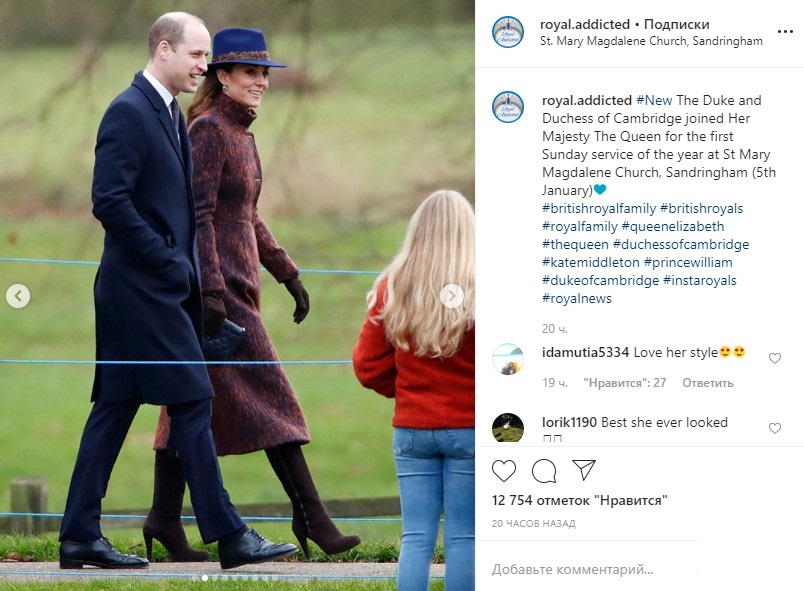Click the #katemiddleton hashtag

tap(591, 262)
